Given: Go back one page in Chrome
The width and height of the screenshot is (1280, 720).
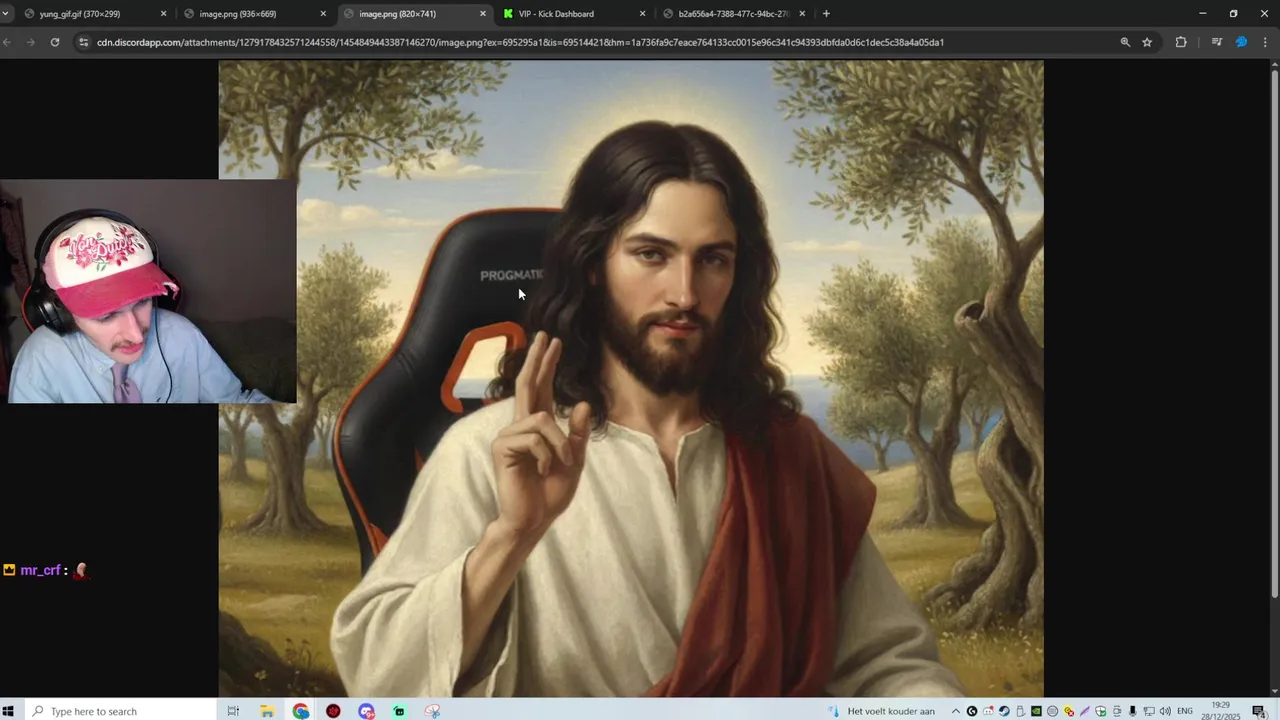Looking at the screenshot, I should [8, 42].
